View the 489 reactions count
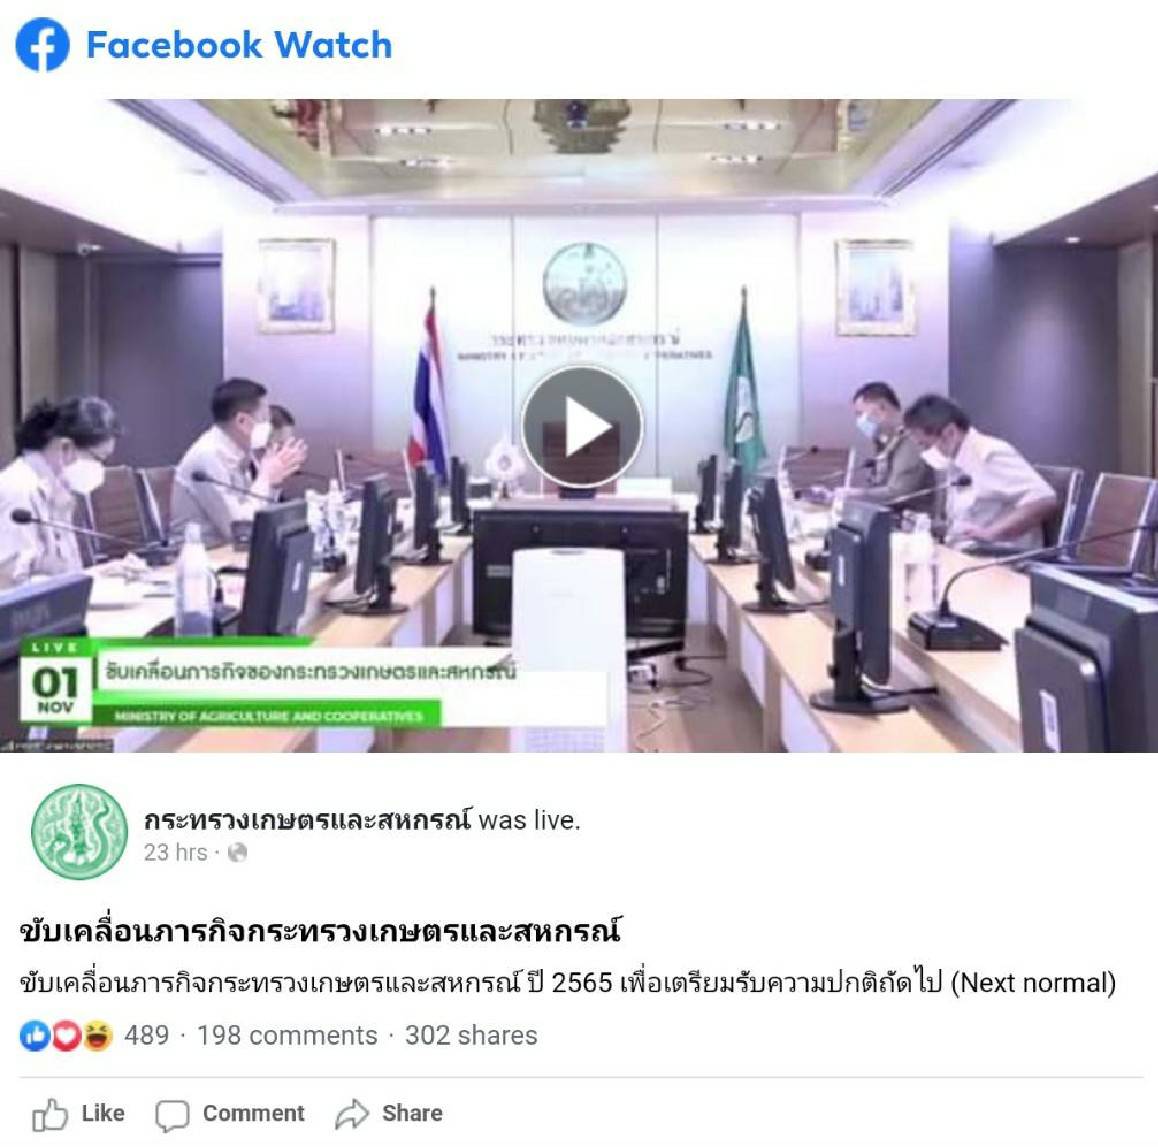Screen dimensions: 1158x1147 (147, 1035)
